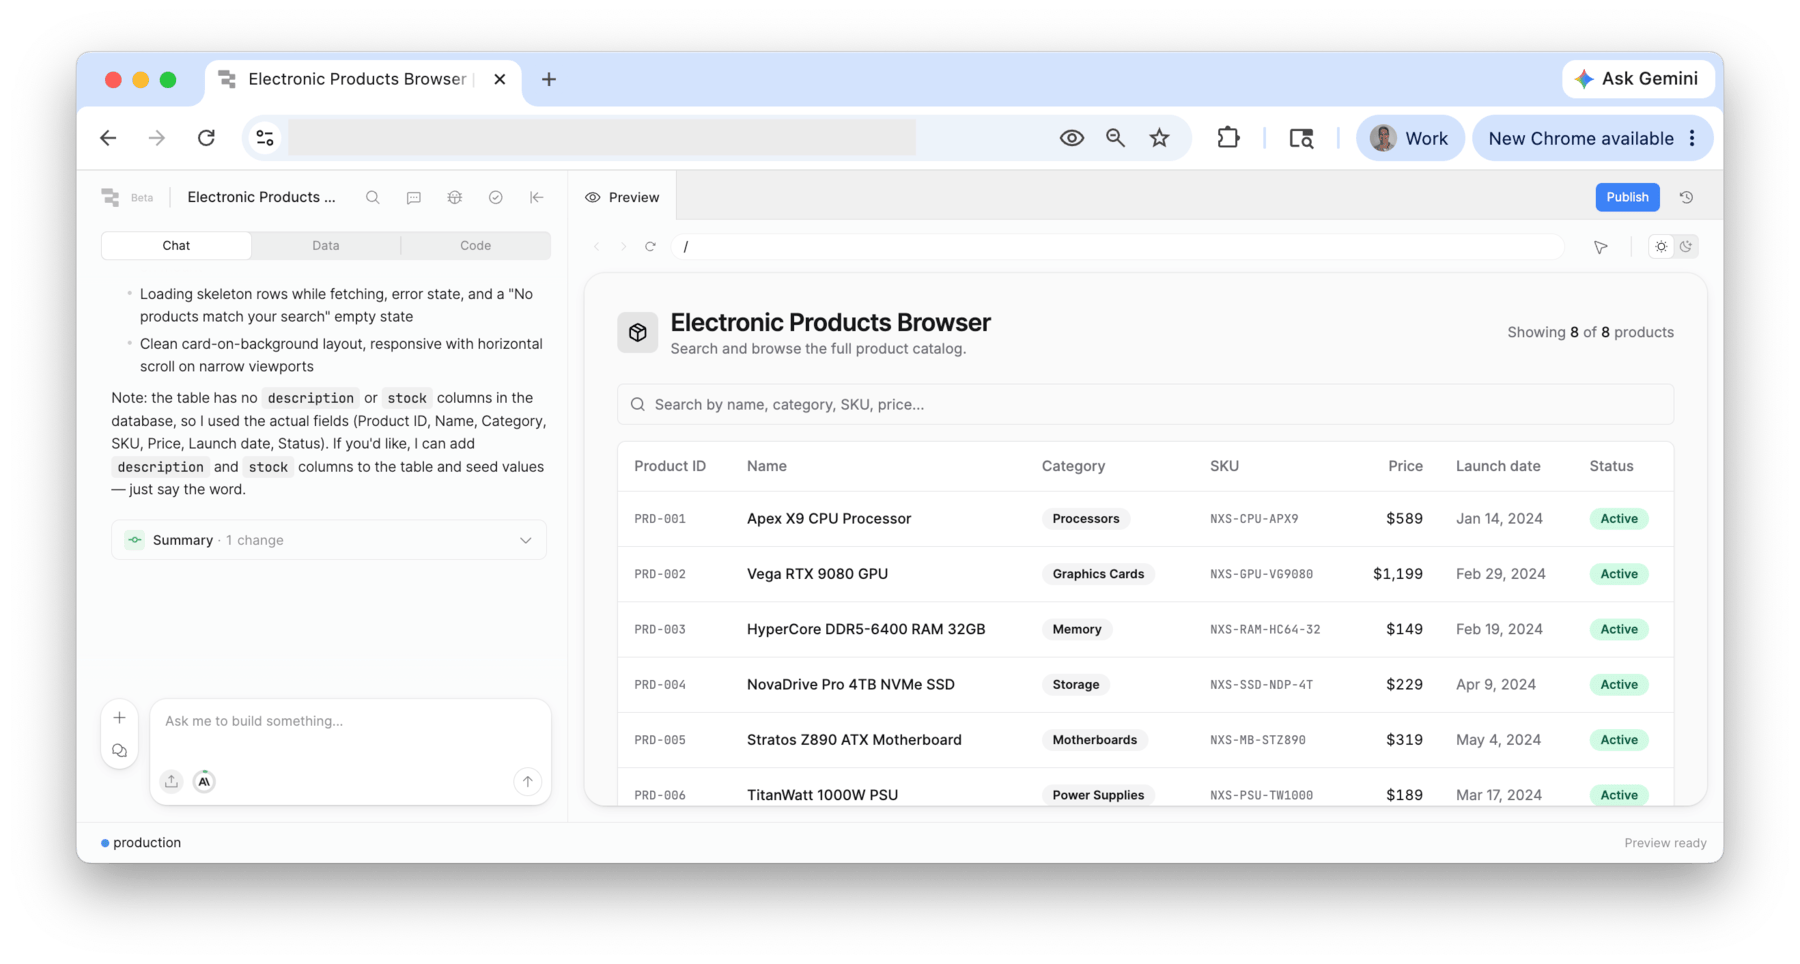1800x964 pixels.
Task: Open the AI model selector icon
Action: click(x=204, y=781)
